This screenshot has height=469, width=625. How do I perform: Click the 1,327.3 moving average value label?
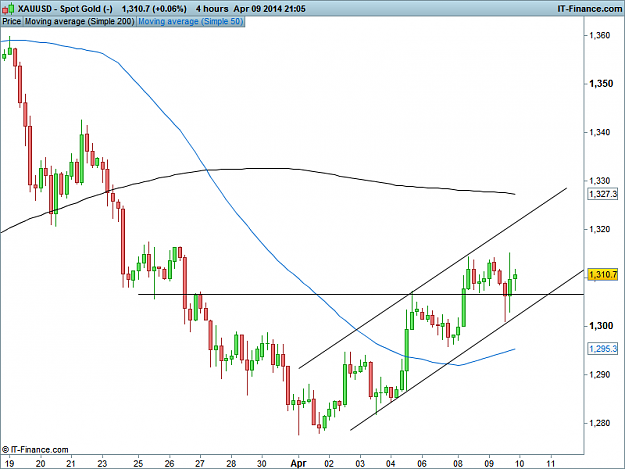(603, 194)
